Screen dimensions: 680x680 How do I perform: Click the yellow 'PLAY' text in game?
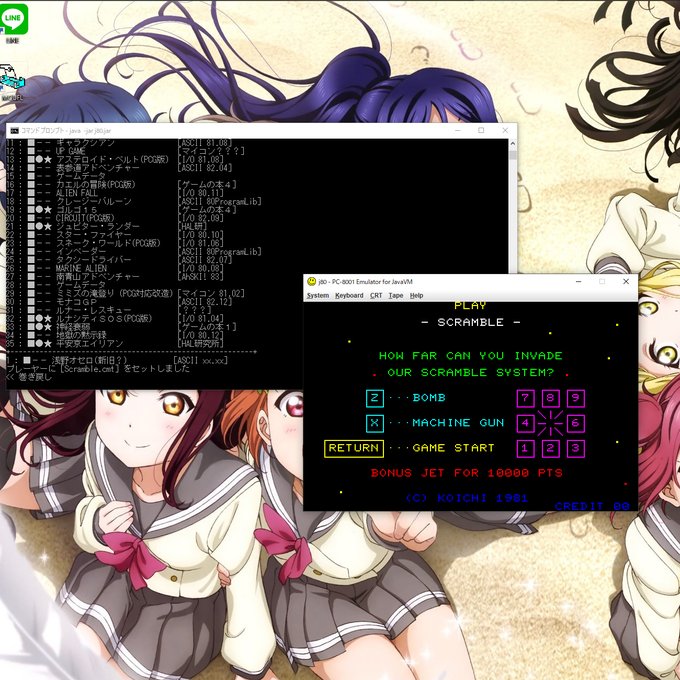[471, 306]
